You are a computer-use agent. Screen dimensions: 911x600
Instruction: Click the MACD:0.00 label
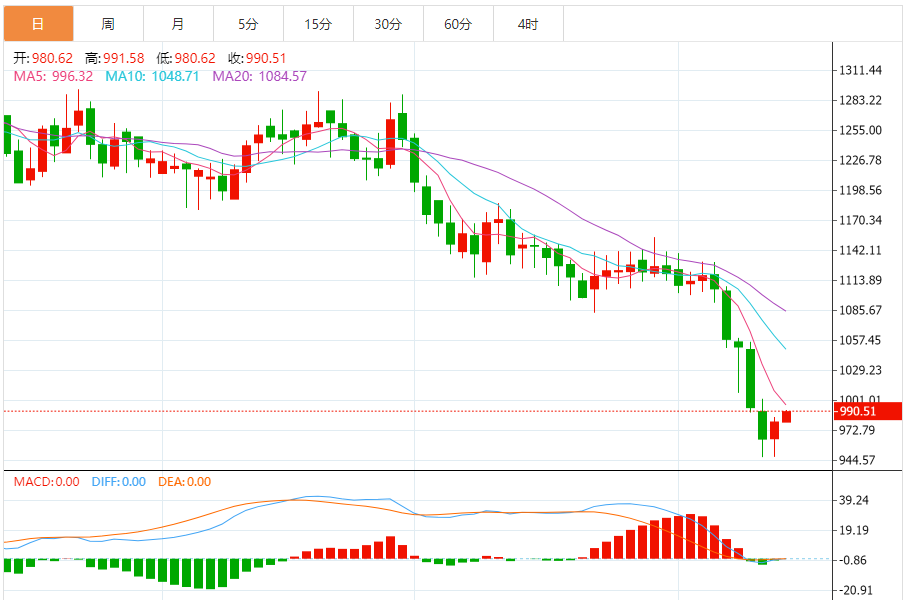click(x=46, y=482)
